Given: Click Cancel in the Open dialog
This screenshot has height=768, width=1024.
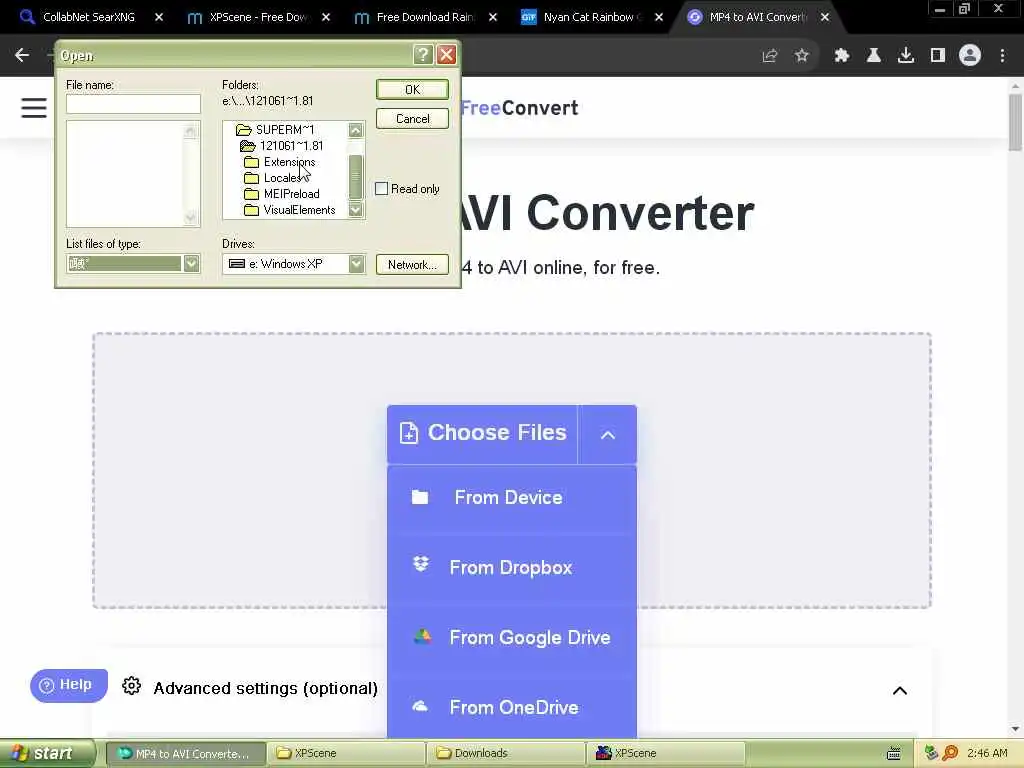Looking at the screenshot, I should pos(412,119).
